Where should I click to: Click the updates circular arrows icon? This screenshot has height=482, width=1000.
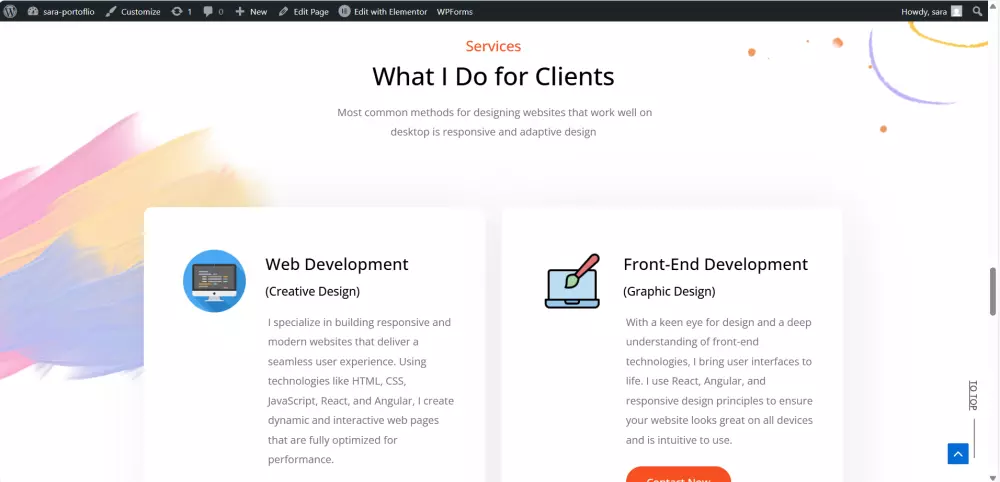tap(177, 11)
